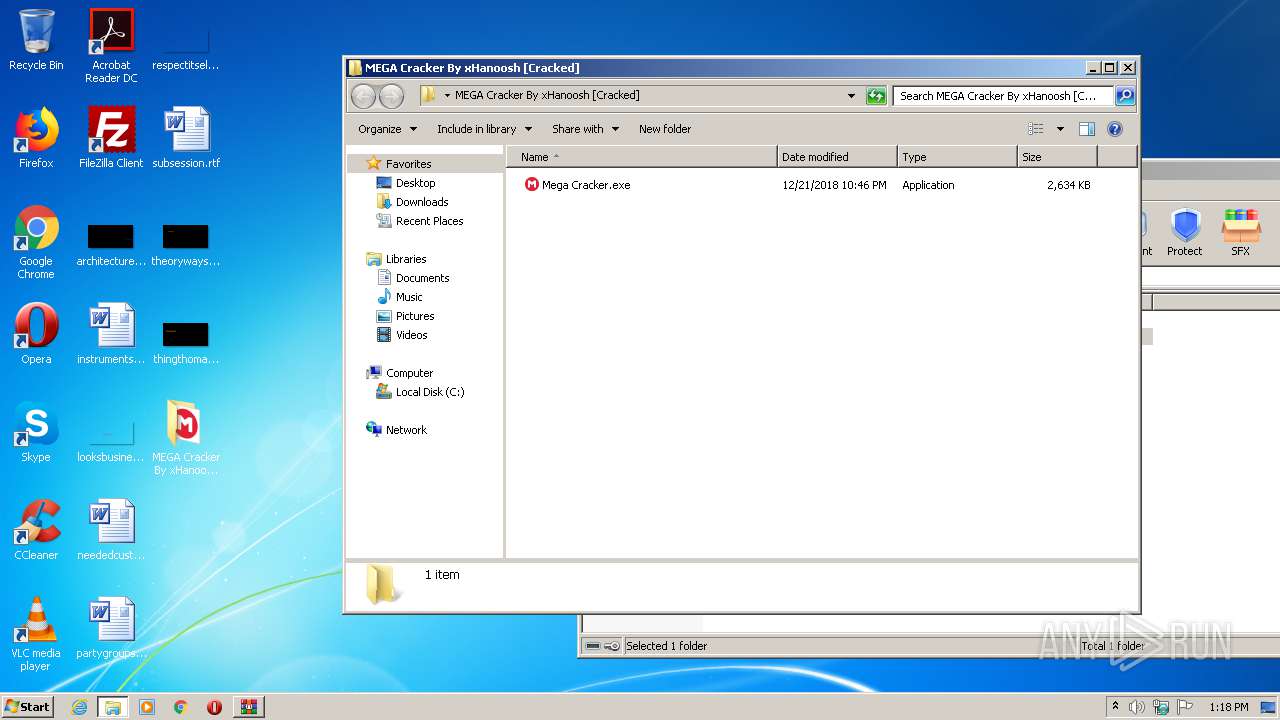Click the address bar path text

tap(547, 96)
